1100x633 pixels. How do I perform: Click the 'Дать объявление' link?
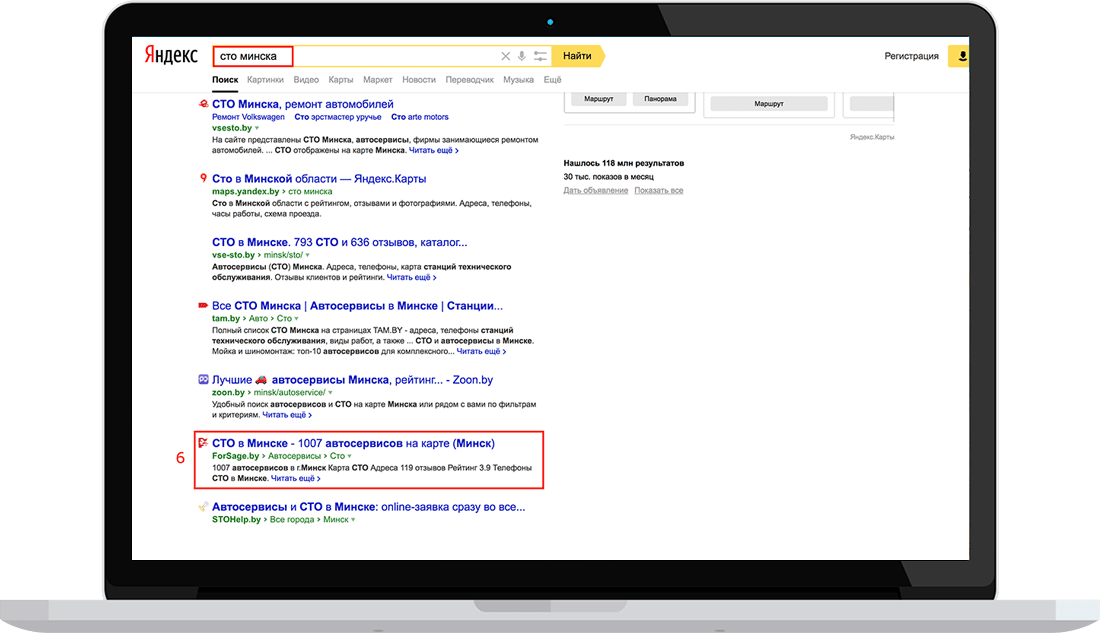596,190
